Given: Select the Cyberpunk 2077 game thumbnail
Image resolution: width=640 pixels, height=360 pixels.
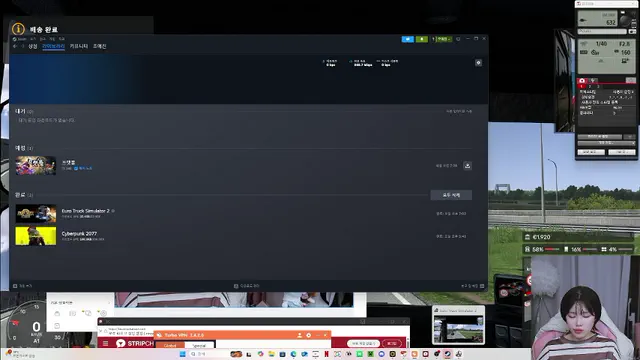Looking at the screenshot, I should (x=36, y=236).
